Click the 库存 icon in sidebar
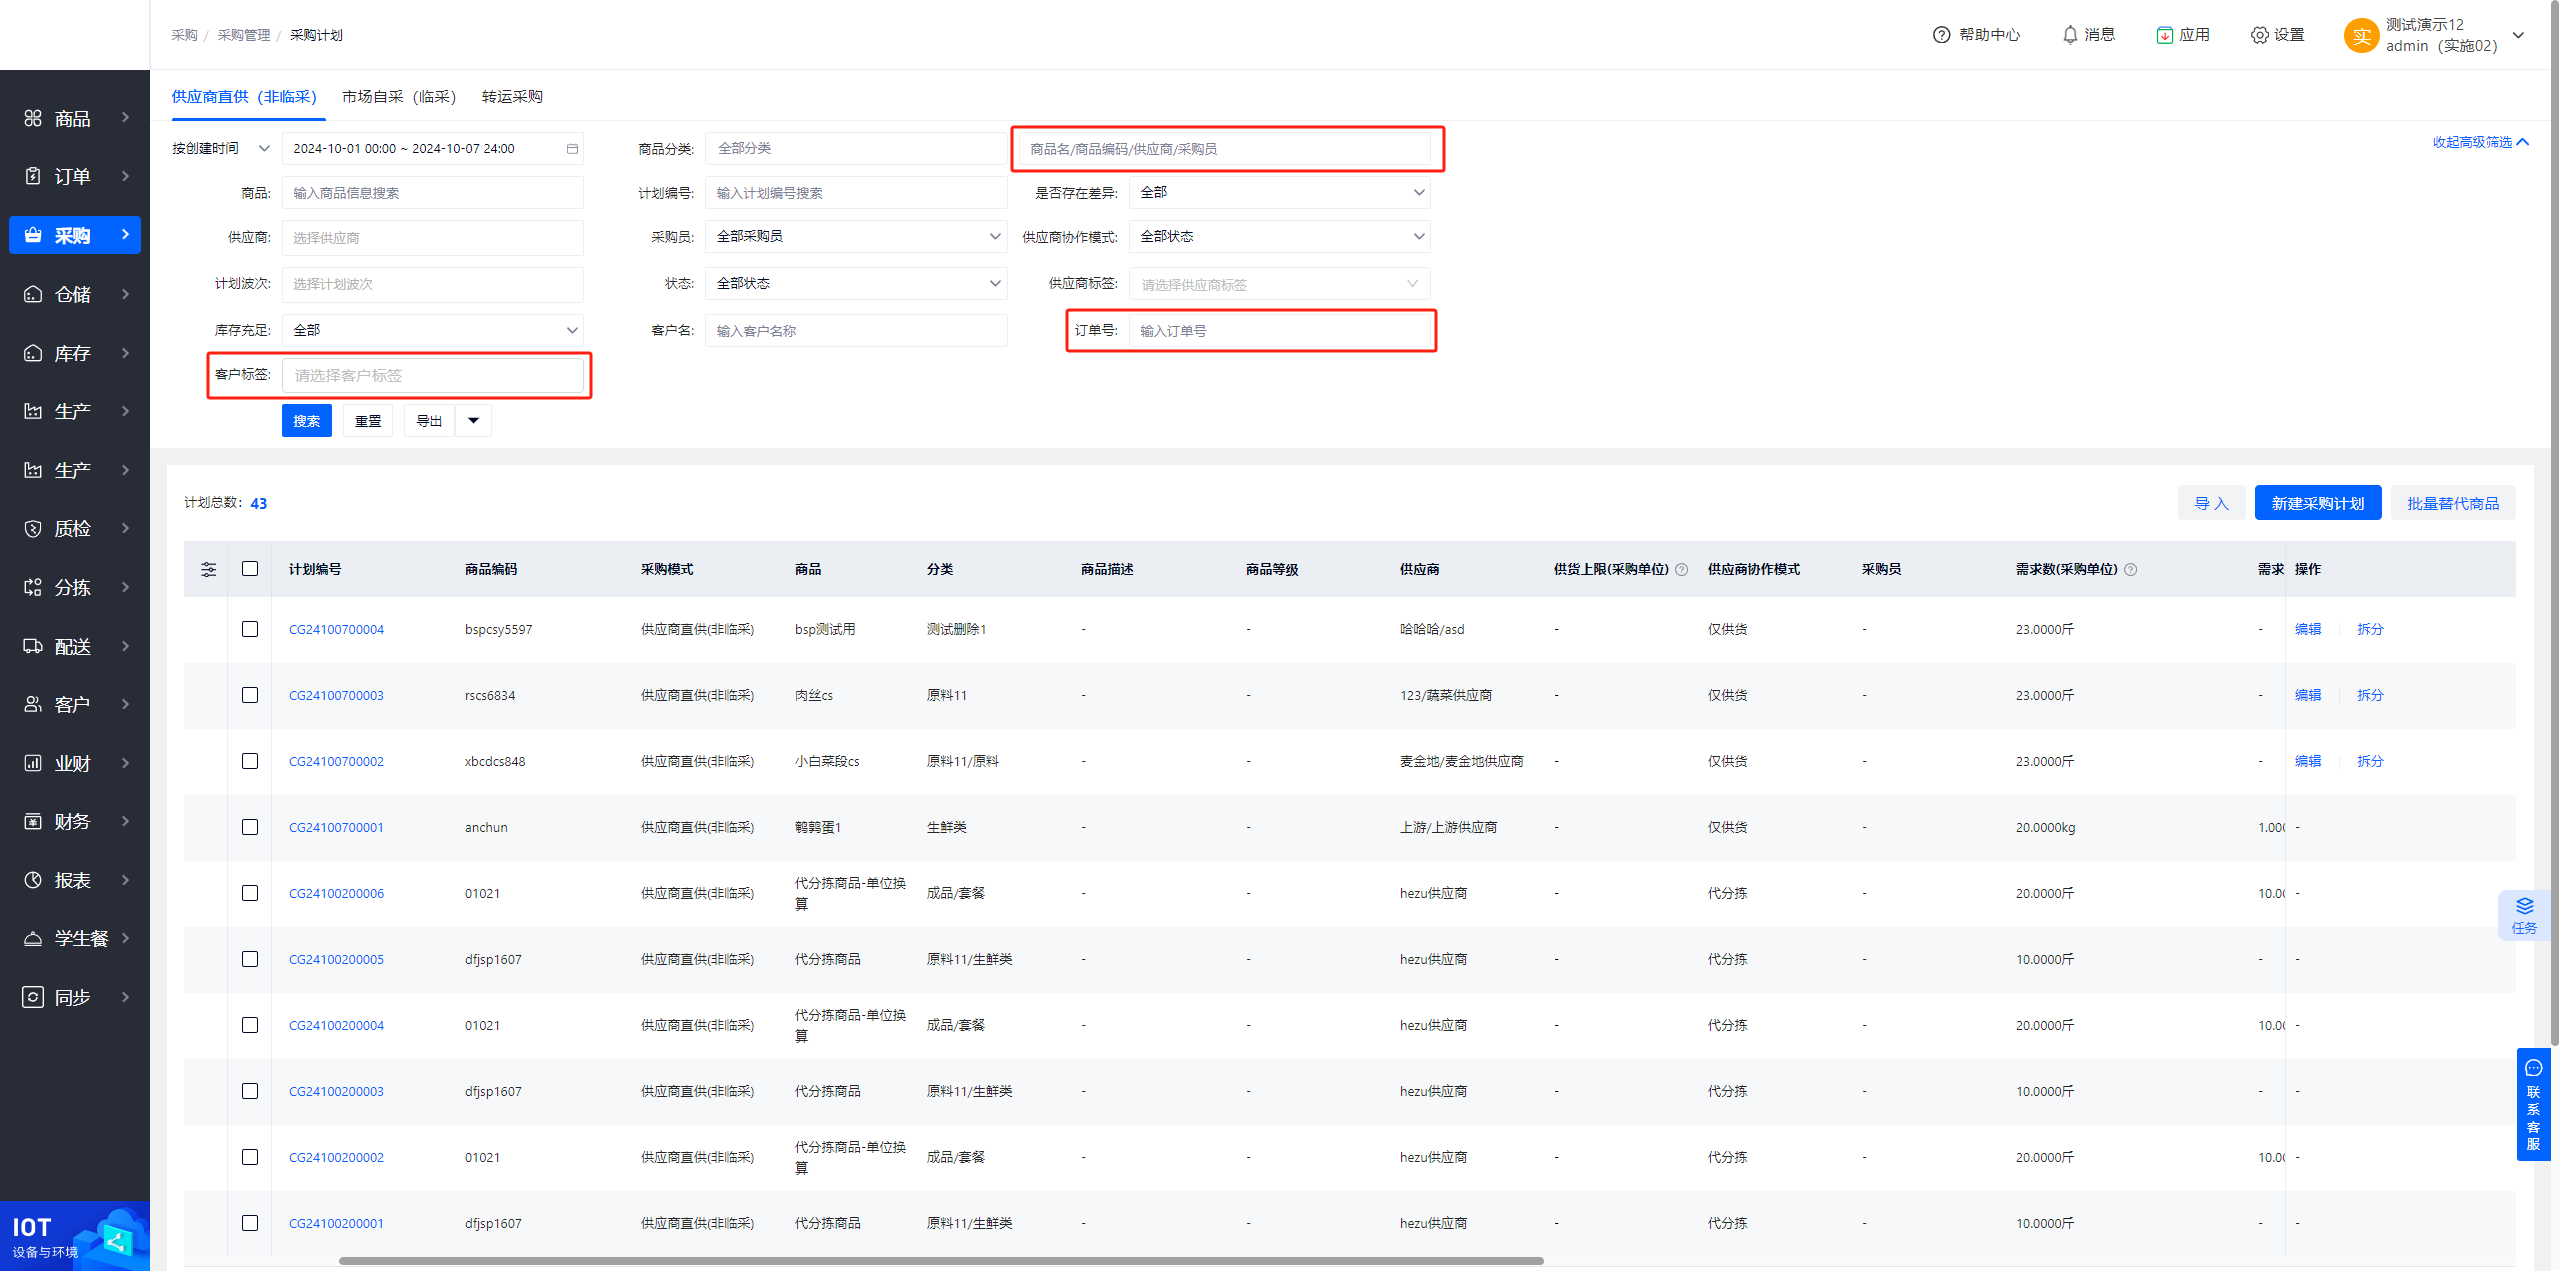 pos(33,353)
